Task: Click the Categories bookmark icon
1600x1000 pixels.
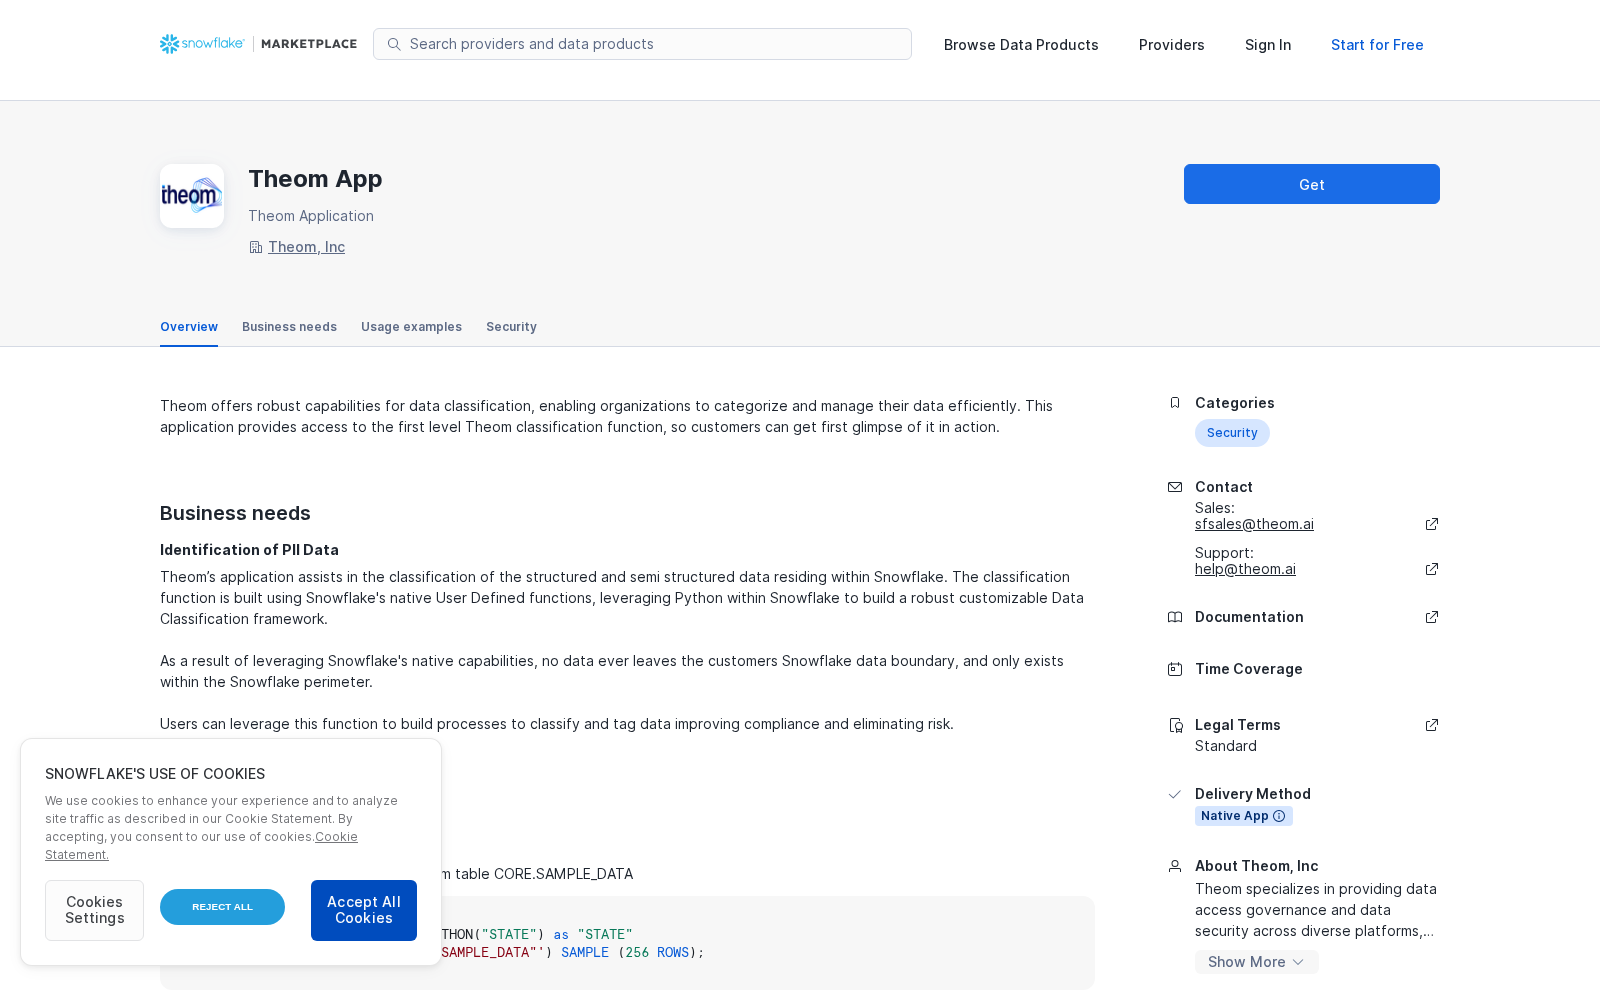Action: pos(1175,403)
